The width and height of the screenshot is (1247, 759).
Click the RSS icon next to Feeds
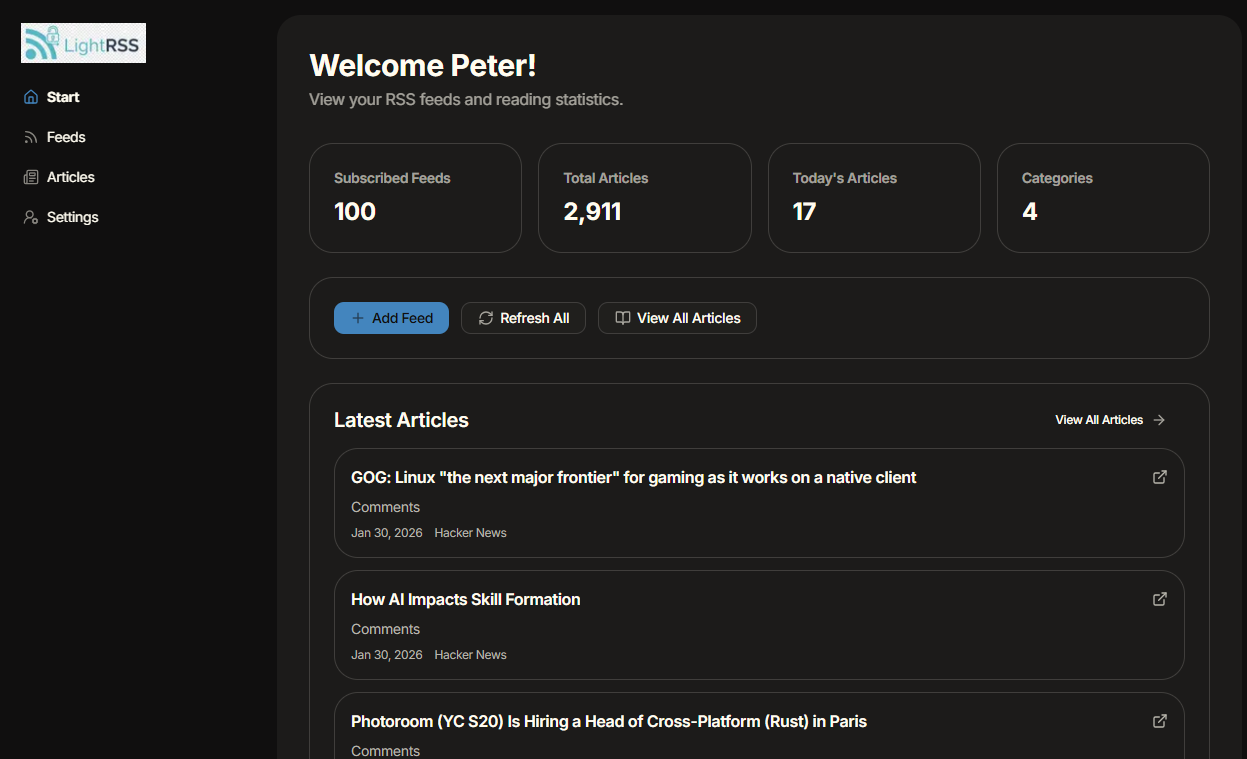(x=30, y=137)
